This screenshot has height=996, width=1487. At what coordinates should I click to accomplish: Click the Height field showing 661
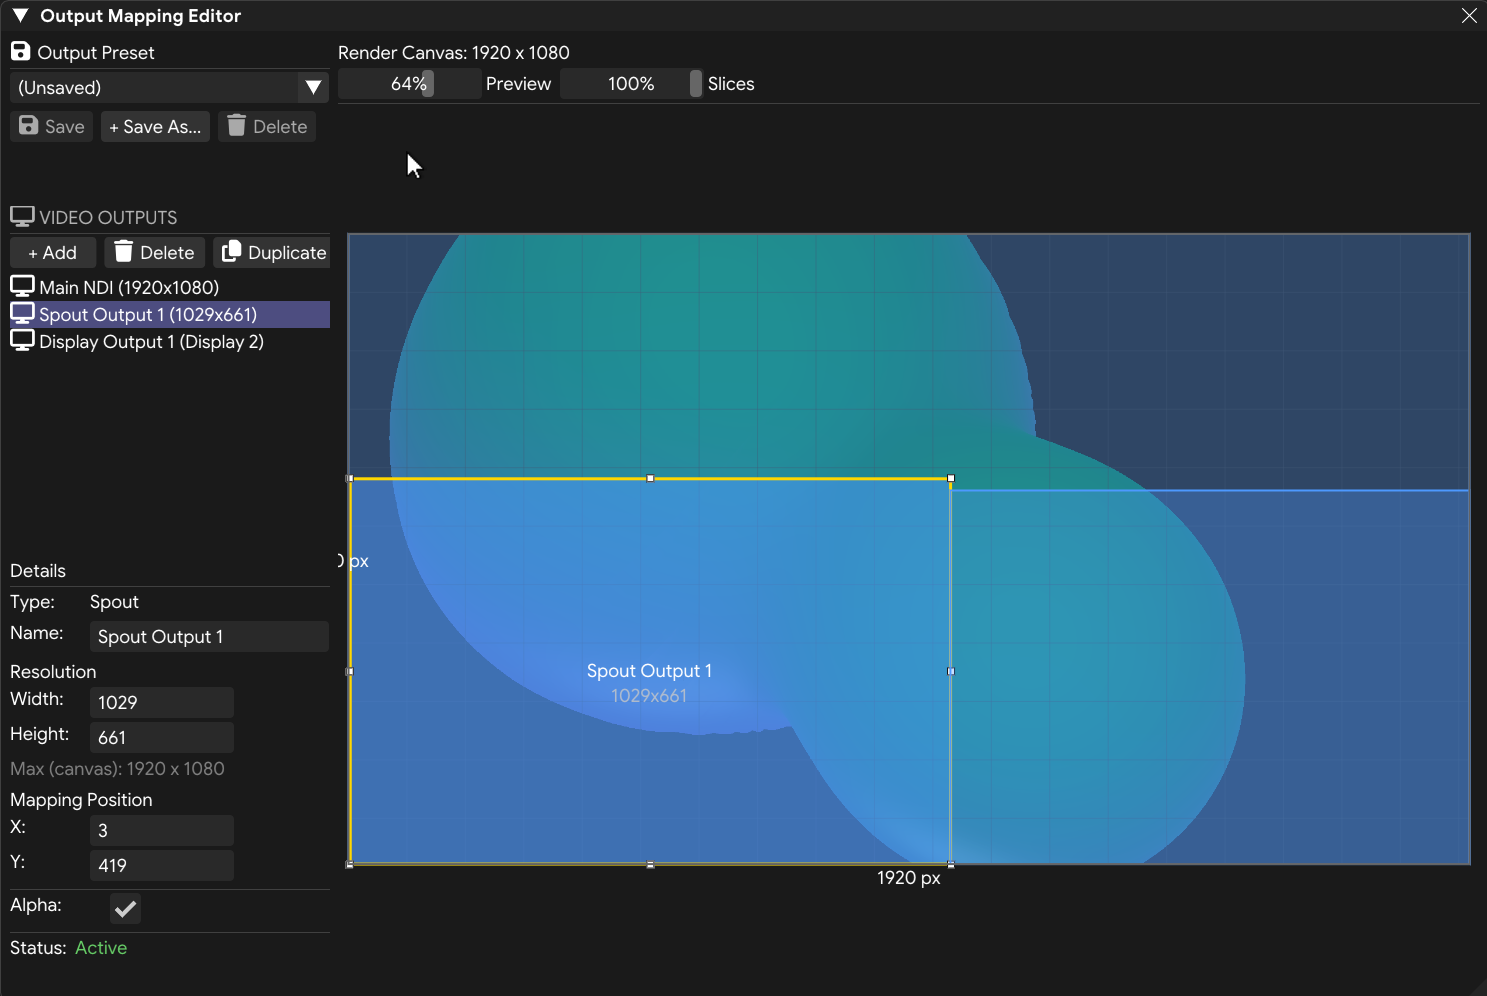(x=162, y=737)
